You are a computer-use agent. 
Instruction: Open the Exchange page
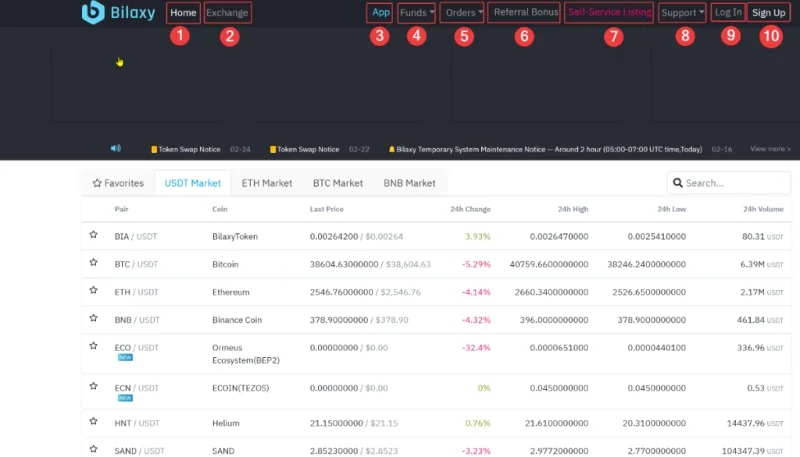click(x=227, y=13)
